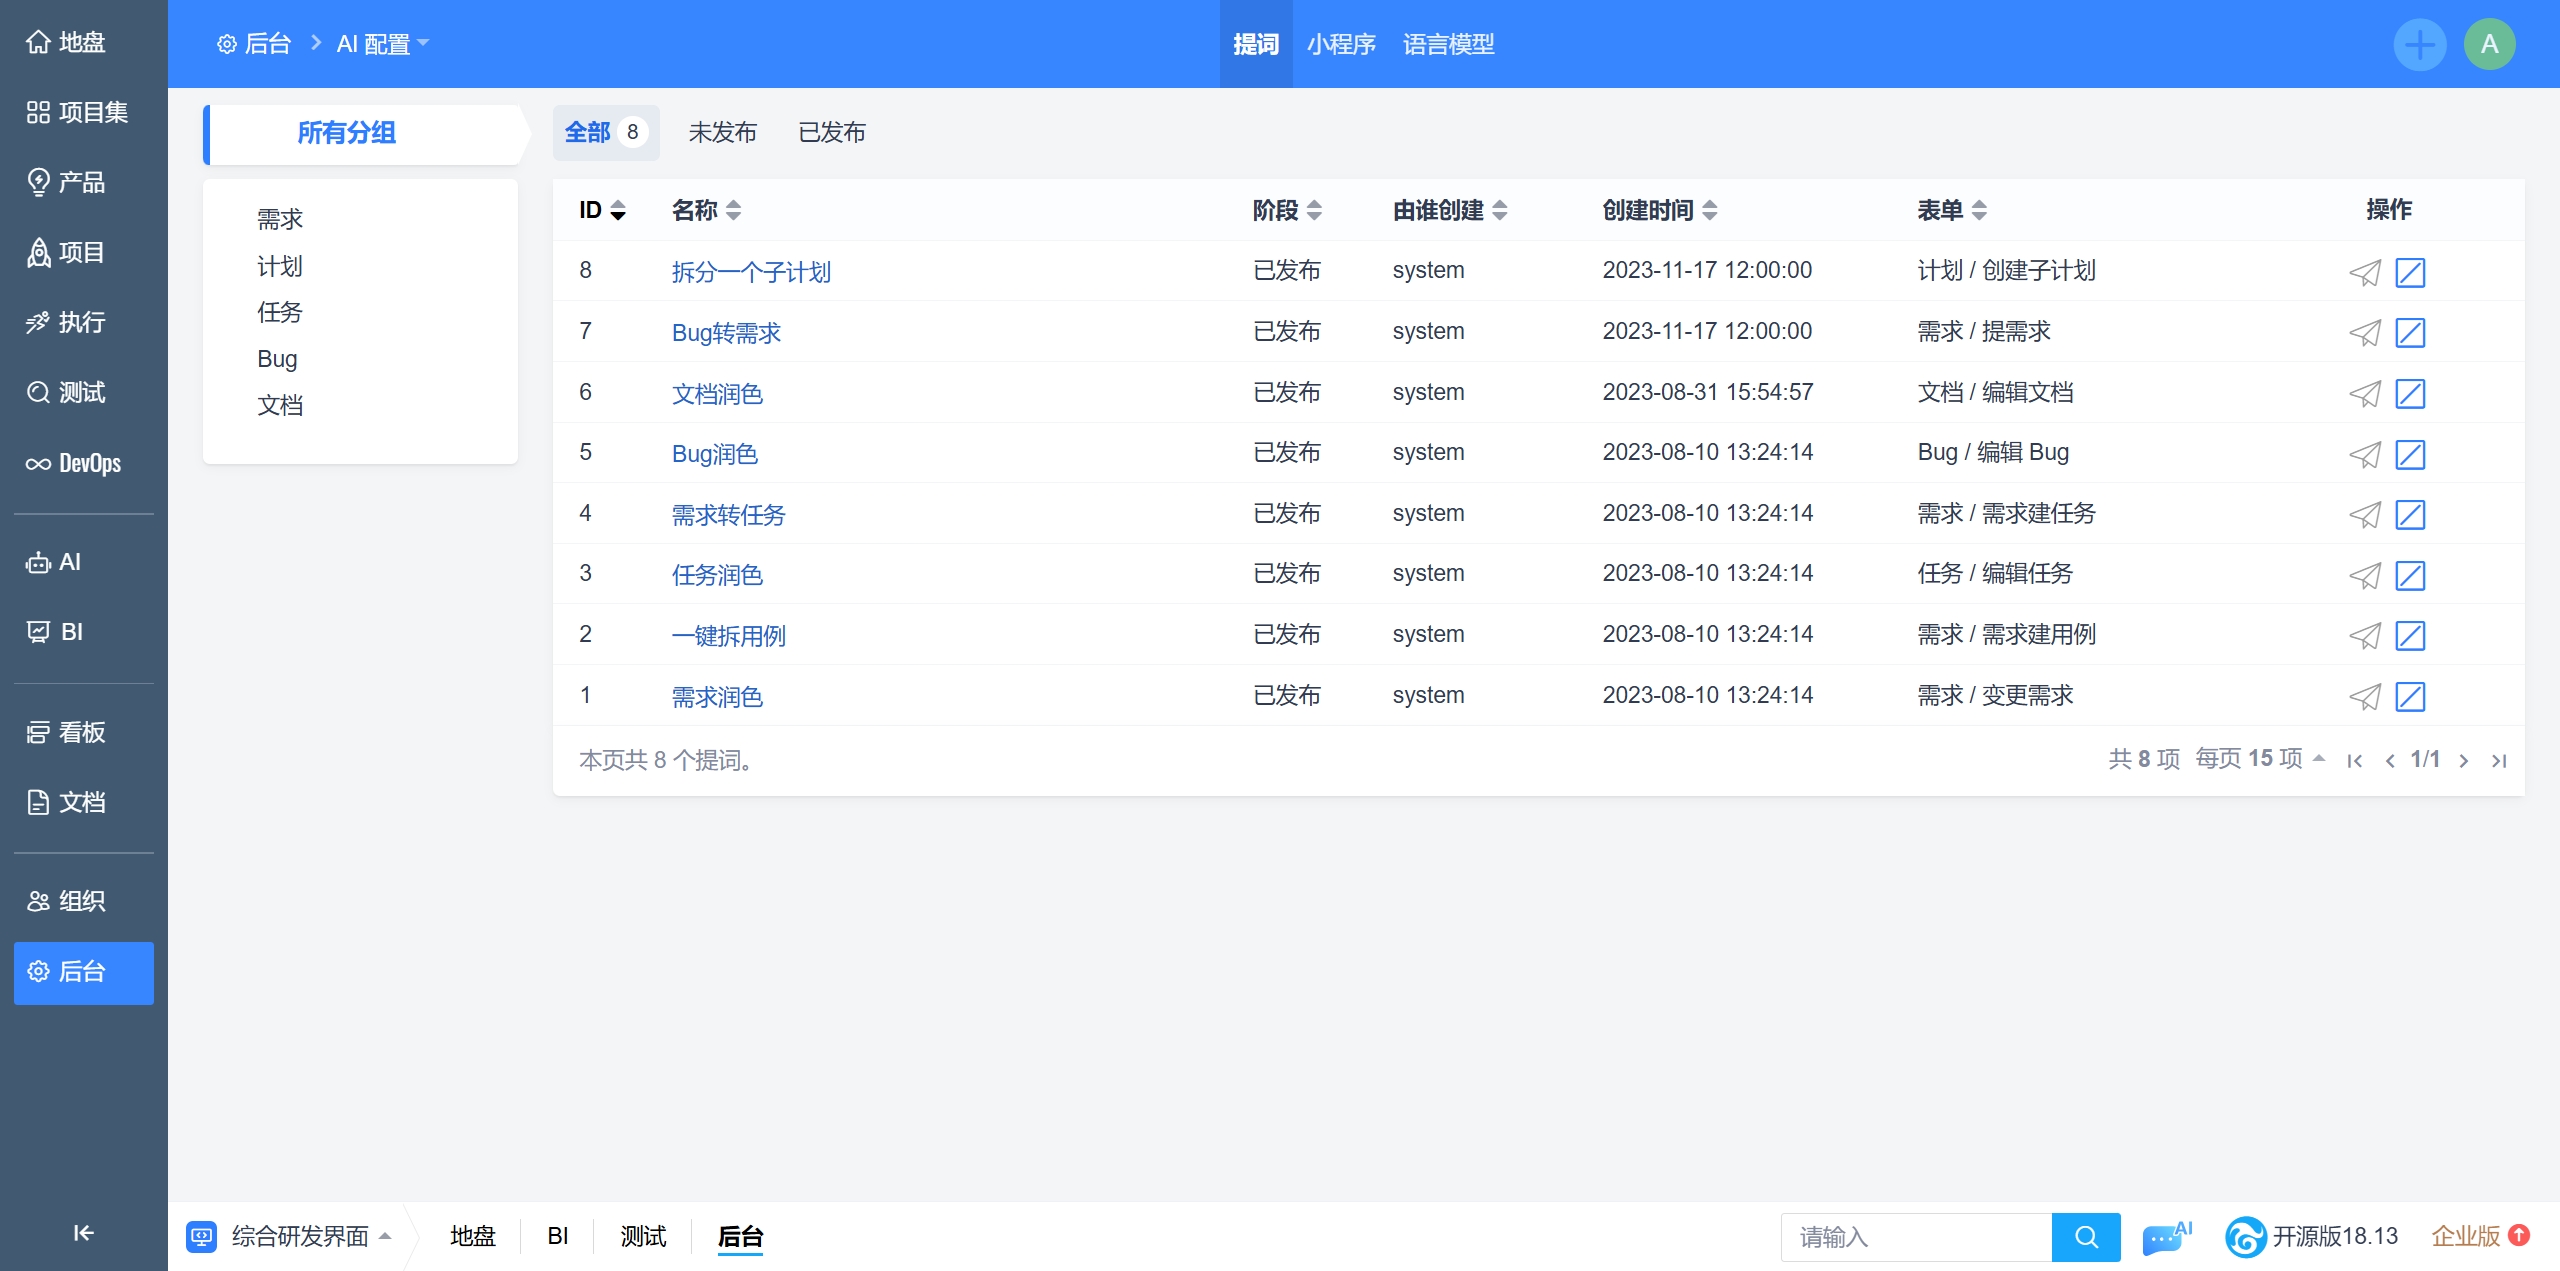Sort the table by ID column
Image resolution: width=2560 pixels, height=1271 pixels.
(602, 210)
